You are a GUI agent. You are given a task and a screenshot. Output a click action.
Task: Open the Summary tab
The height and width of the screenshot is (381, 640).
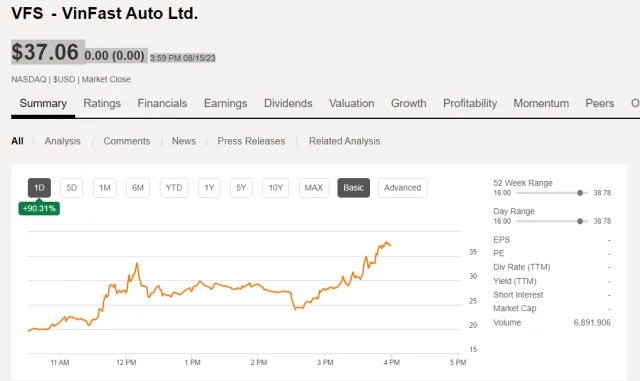pyautogui.click(x=43, y=103)
